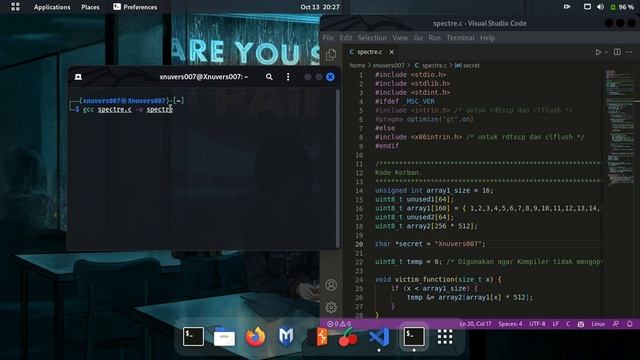Select language mode C in status bar
The image size is (640, 360).
click(x=568, y=324)
